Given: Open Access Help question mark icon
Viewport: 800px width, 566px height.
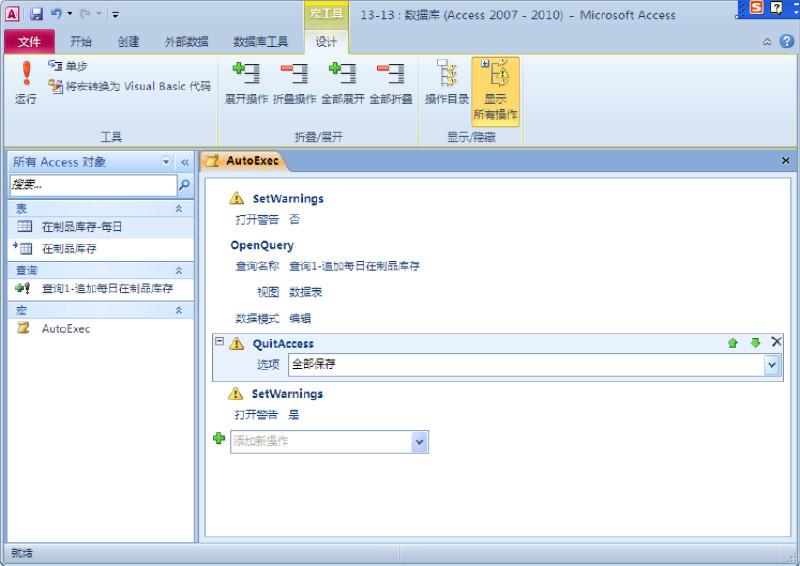Looking at the screenshot, I should [787, 41].
